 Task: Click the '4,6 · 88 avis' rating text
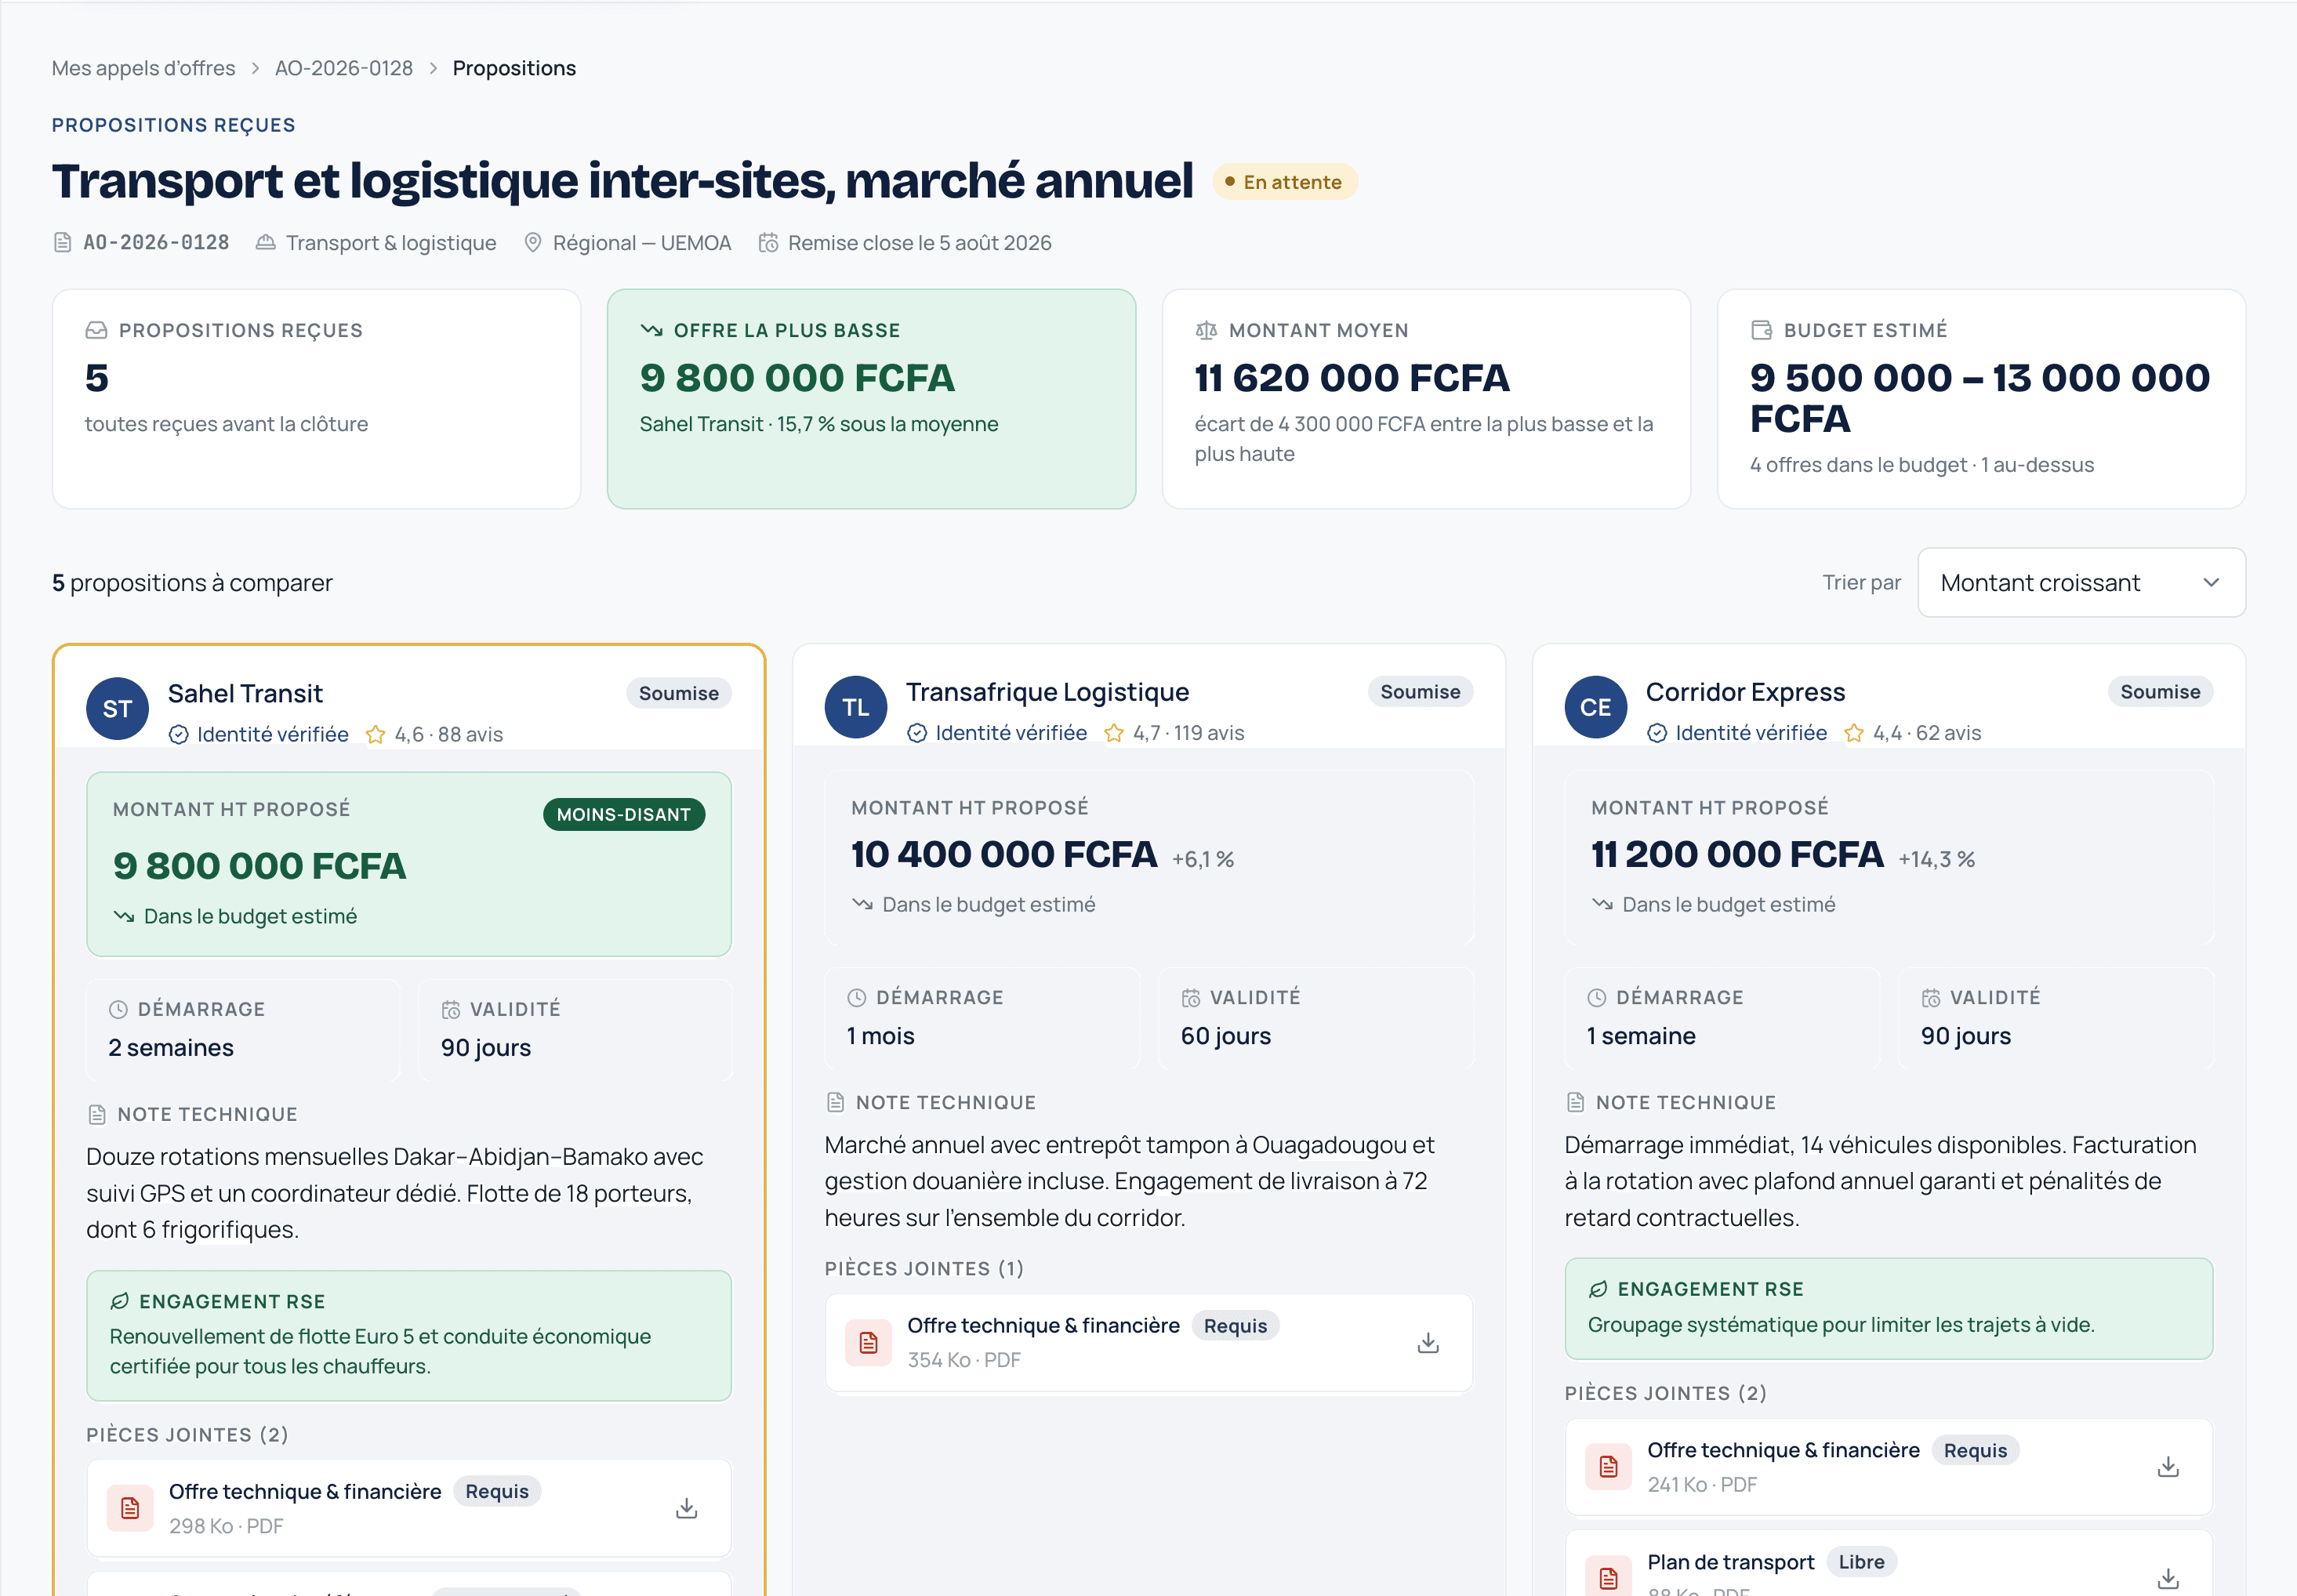coord(448,735)
